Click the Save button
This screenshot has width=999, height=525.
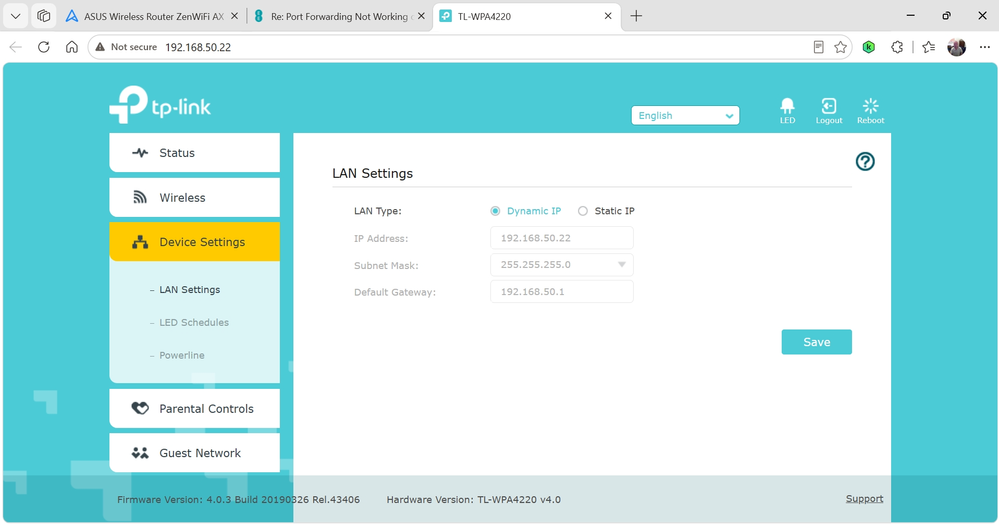point(816,342)
